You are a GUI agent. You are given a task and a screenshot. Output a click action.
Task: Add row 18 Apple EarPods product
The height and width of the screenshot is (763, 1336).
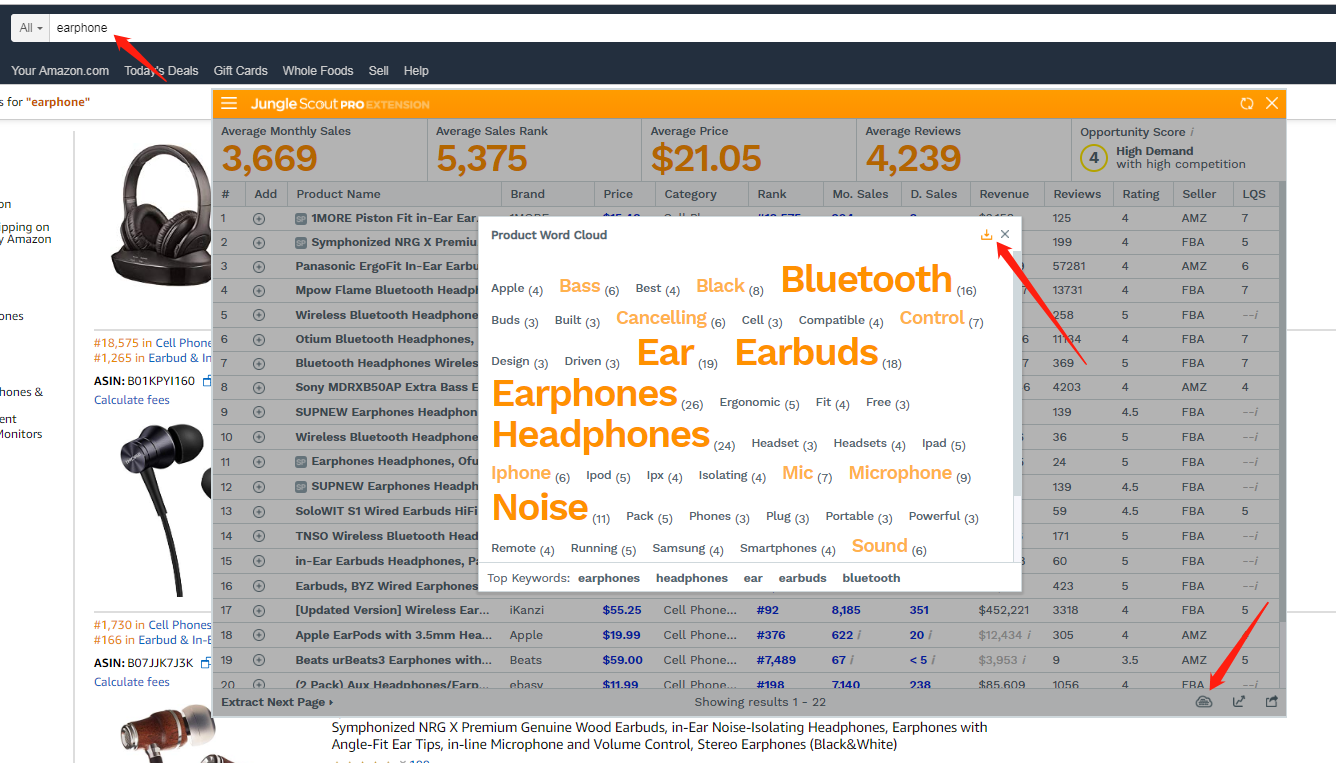tap(259, 635)
